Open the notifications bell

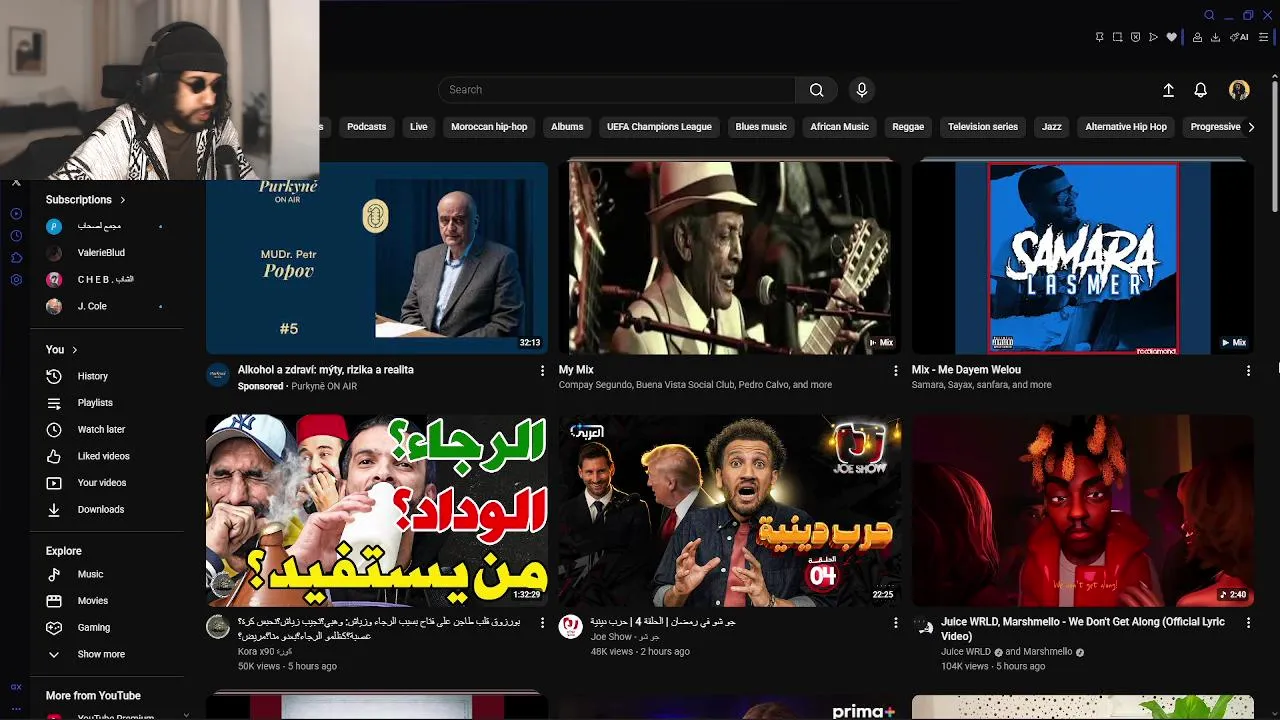click(x=1201, y=90)
